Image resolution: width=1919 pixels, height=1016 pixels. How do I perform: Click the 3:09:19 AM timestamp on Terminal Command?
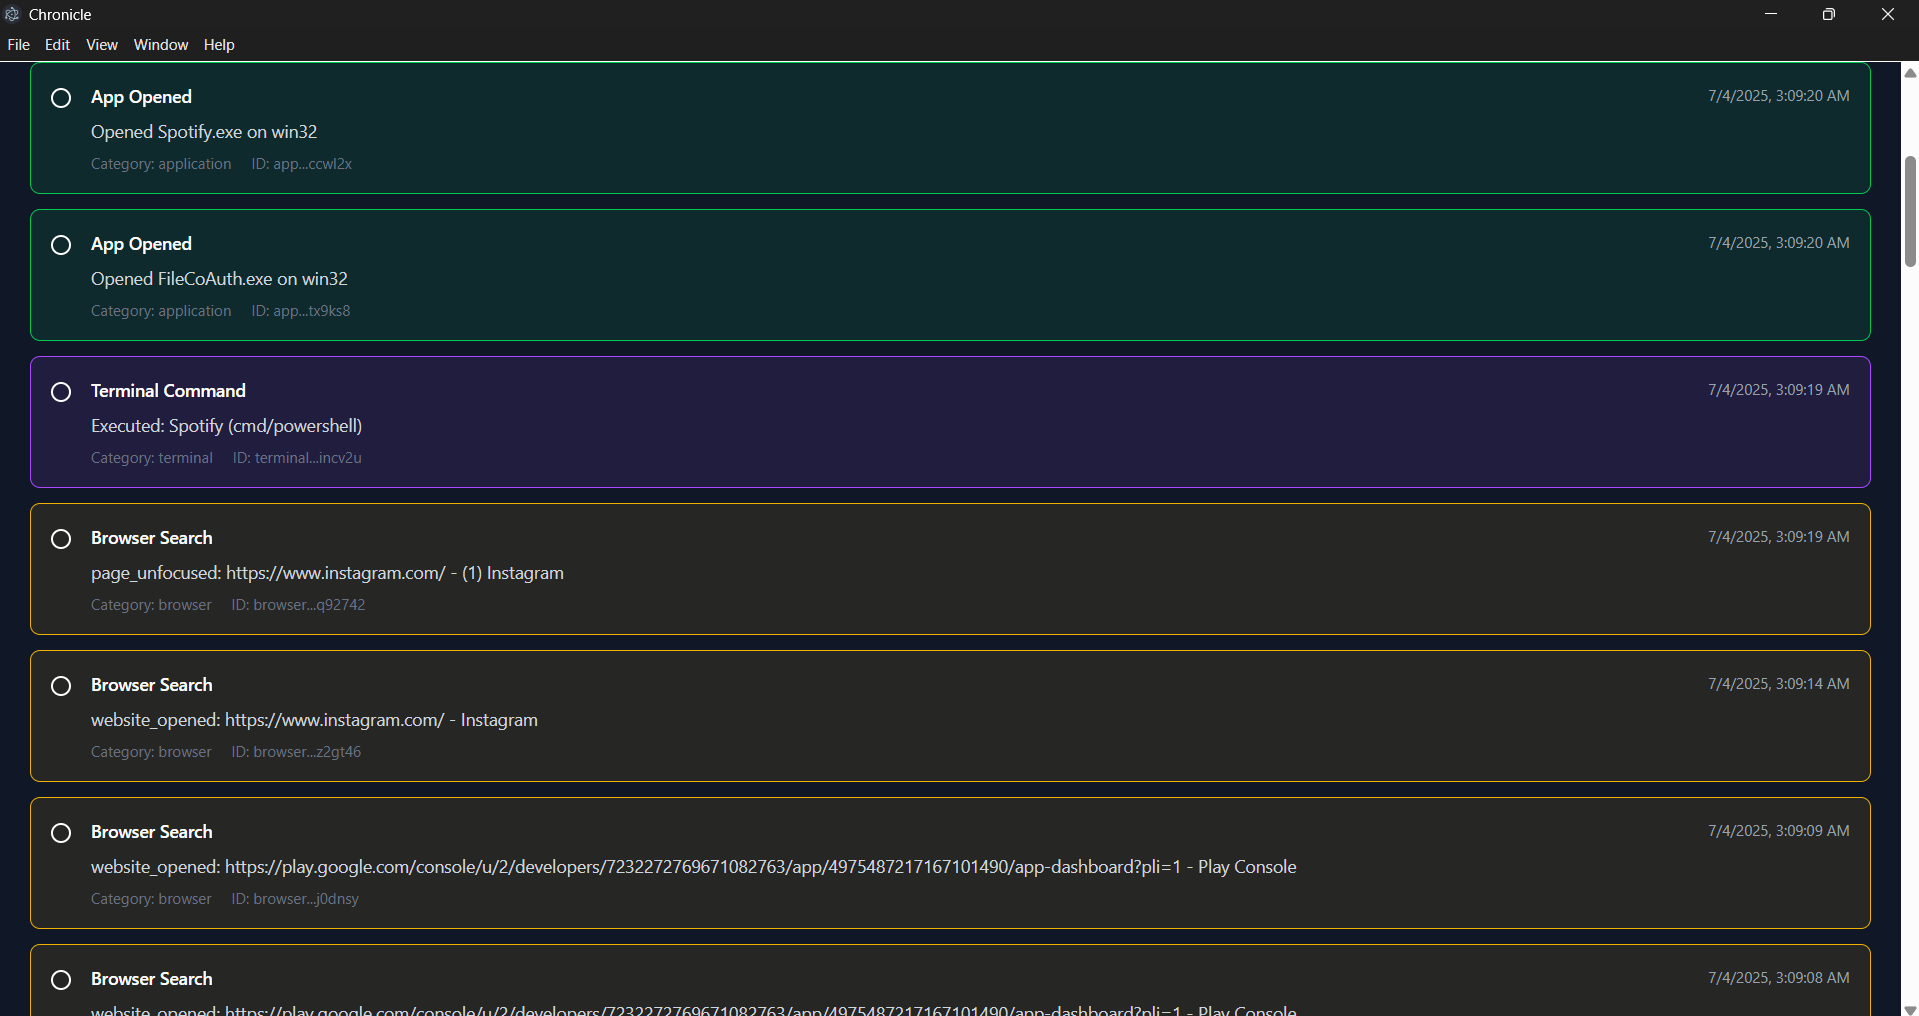[x=1779, y=390]
